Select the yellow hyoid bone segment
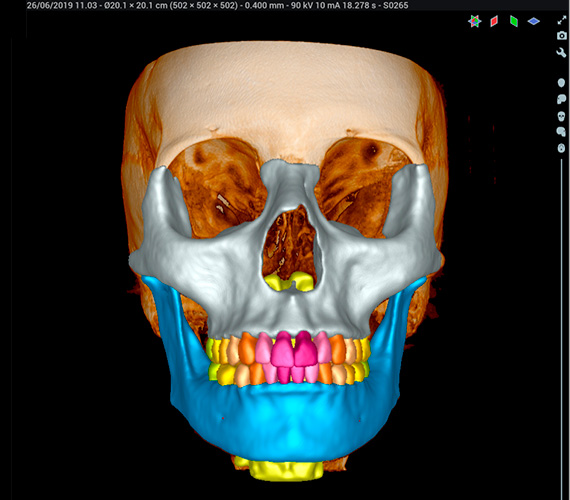This screenshot has width=570, height=500. tap(285, 470)
